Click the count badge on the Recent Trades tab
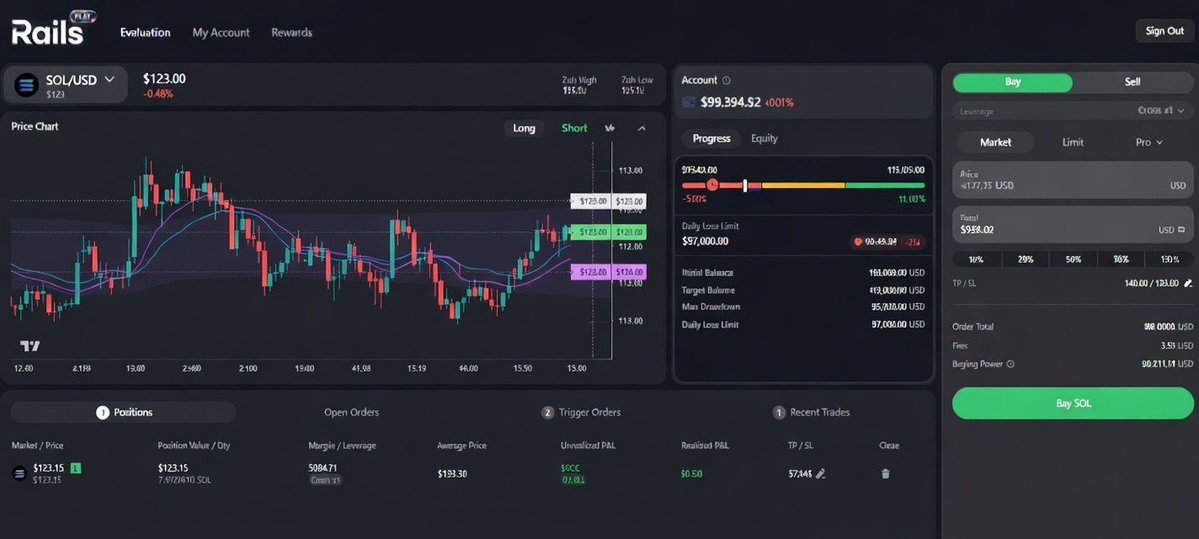1199x539 pixels. [x=778, y=412]
